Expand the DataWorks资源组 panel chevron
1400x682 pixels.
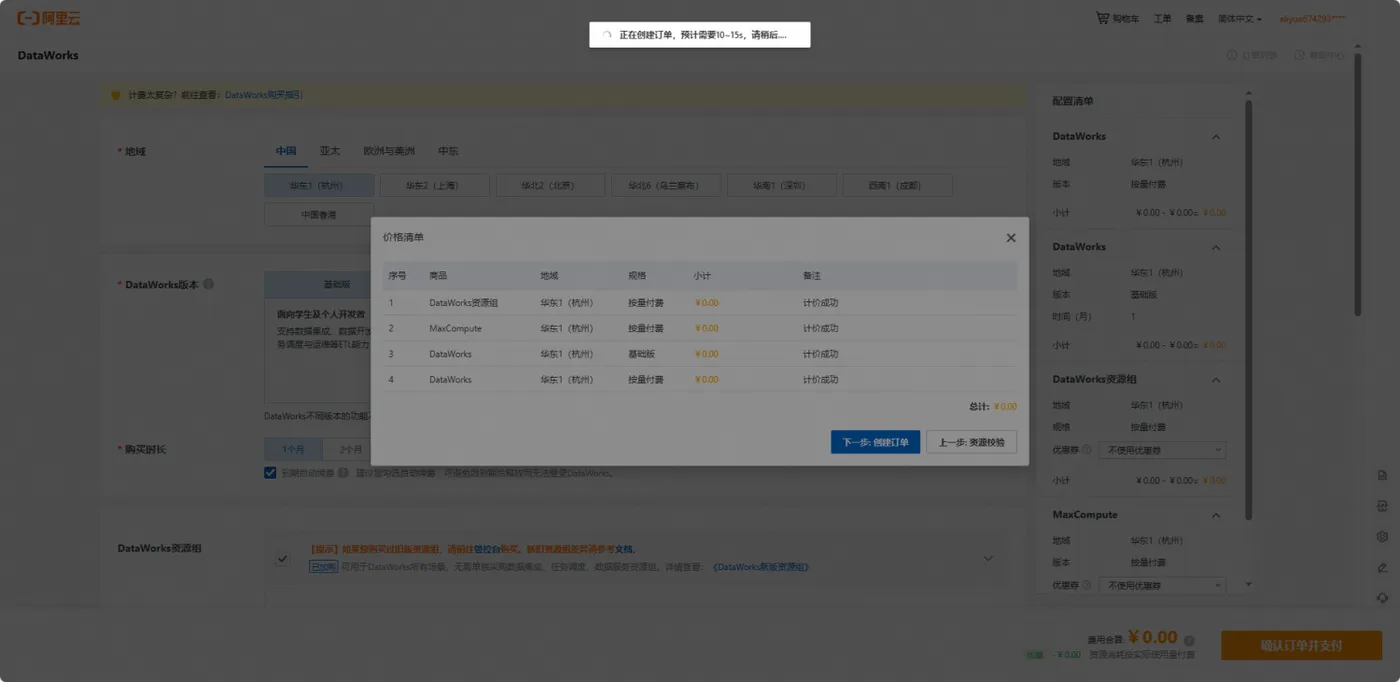(x=988, y=558)
